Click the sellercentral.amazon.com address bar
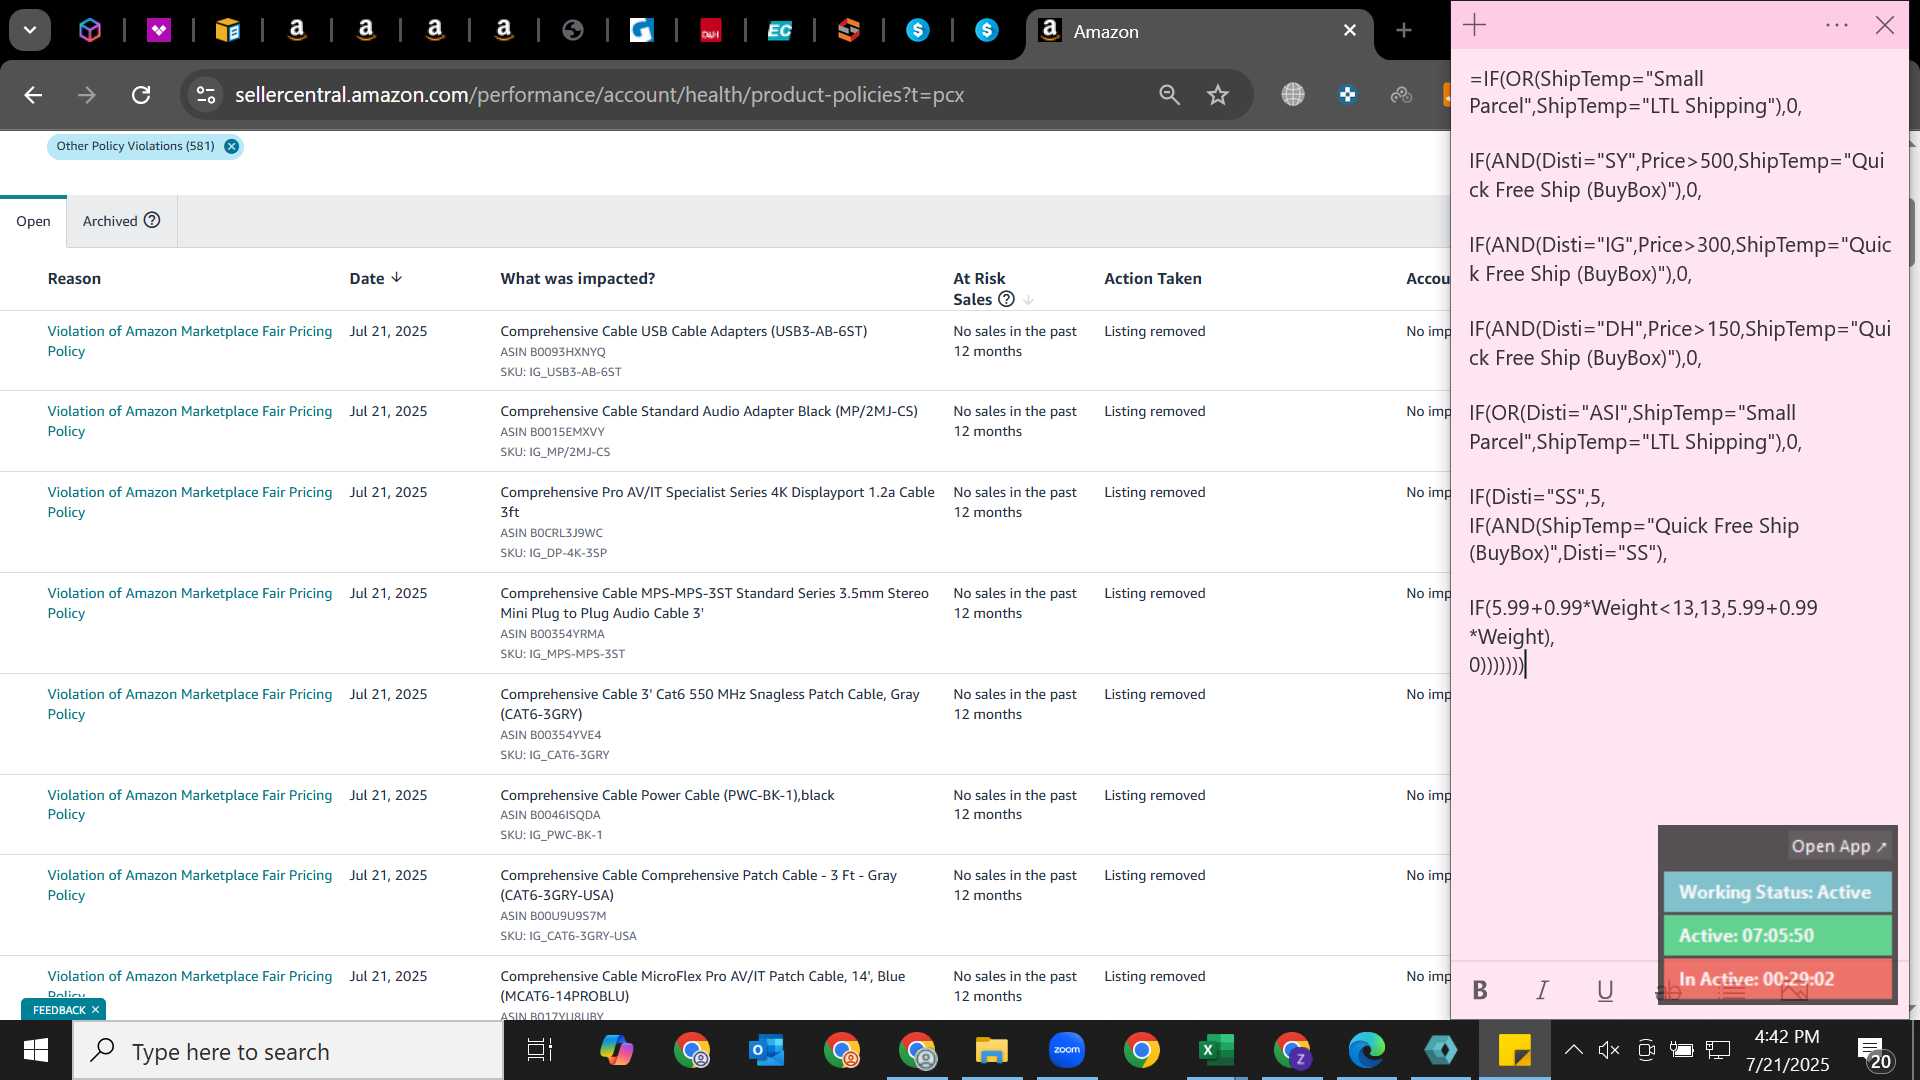 point(600,95)
